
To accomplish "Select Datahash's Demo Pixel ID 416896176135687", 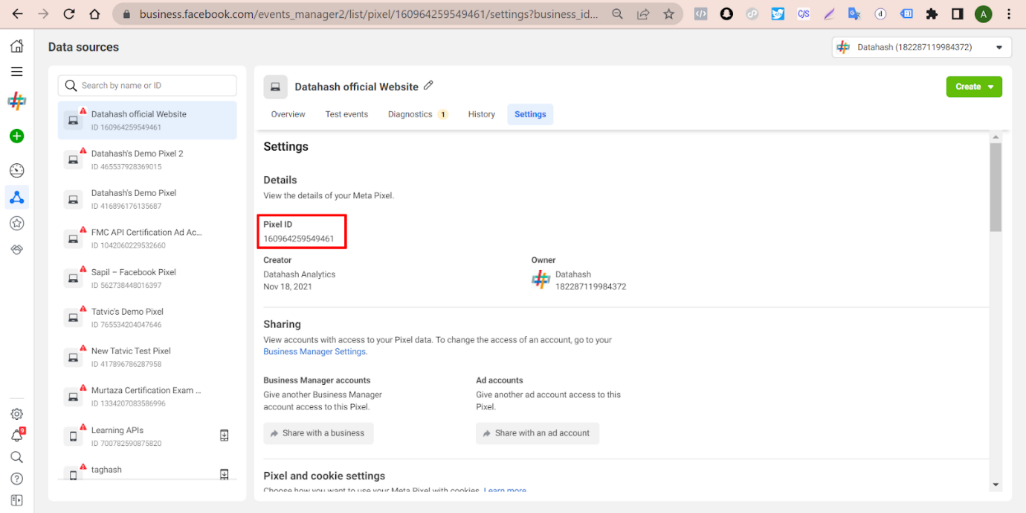I will pos(147,199).
